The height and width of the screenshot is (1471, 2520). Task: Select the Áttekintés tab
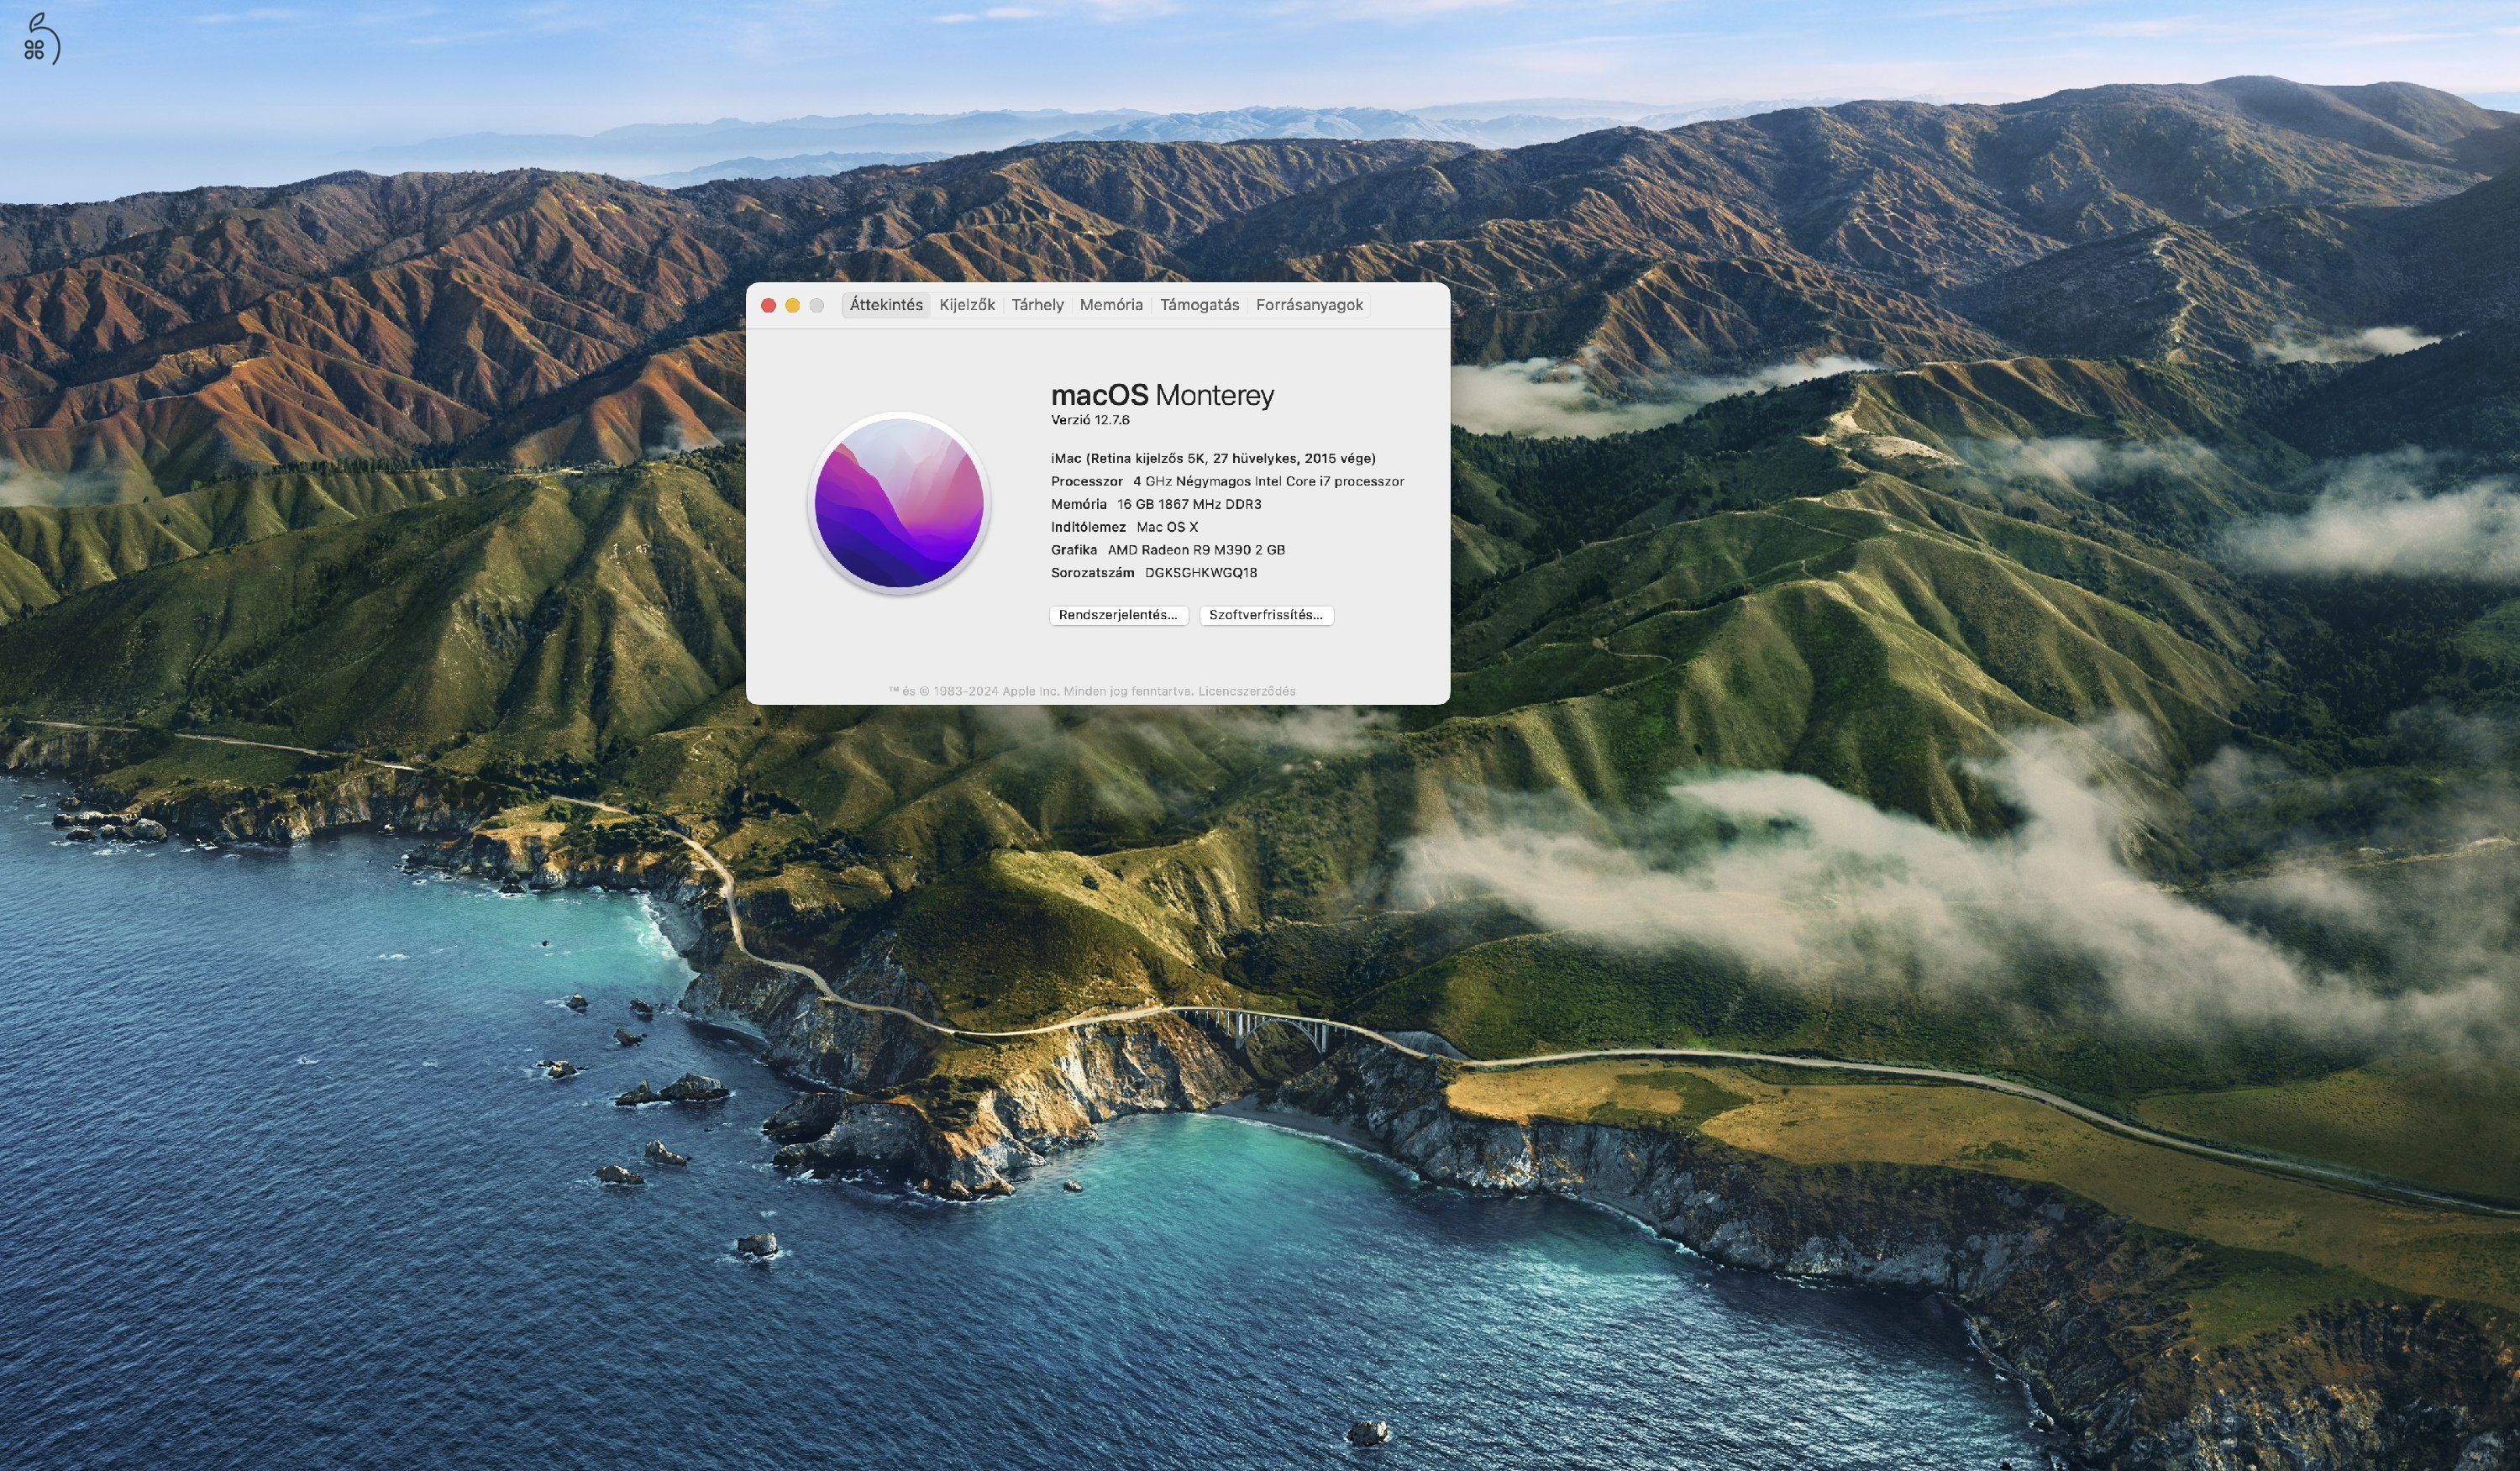click(886, 305)
